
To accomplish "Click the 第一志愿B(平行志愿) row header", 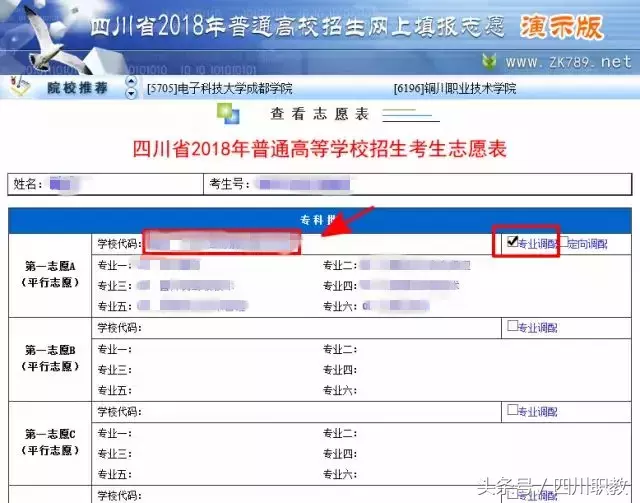I will (50, 358).
